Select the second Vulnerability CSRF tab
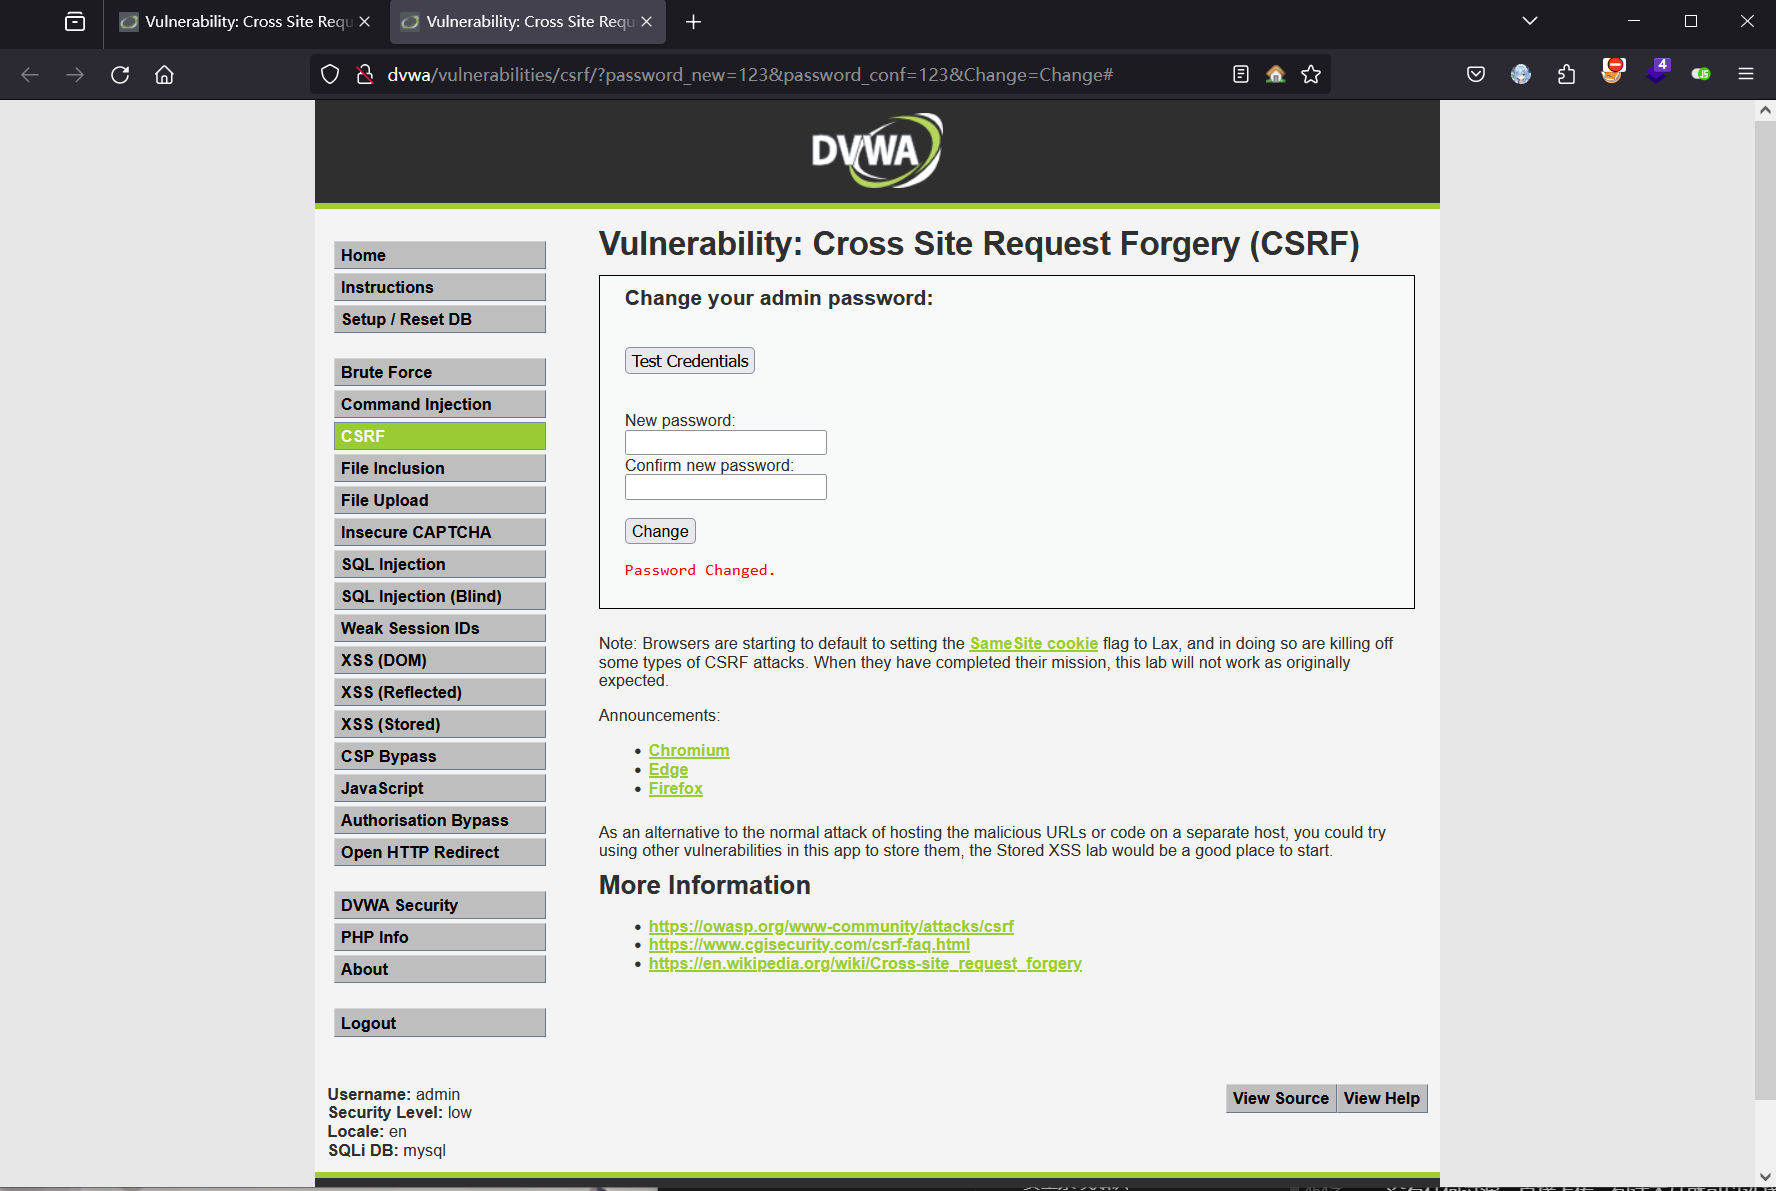Image resolution: width=1776 pixels, height=1191 pixels. click(528, 22)
